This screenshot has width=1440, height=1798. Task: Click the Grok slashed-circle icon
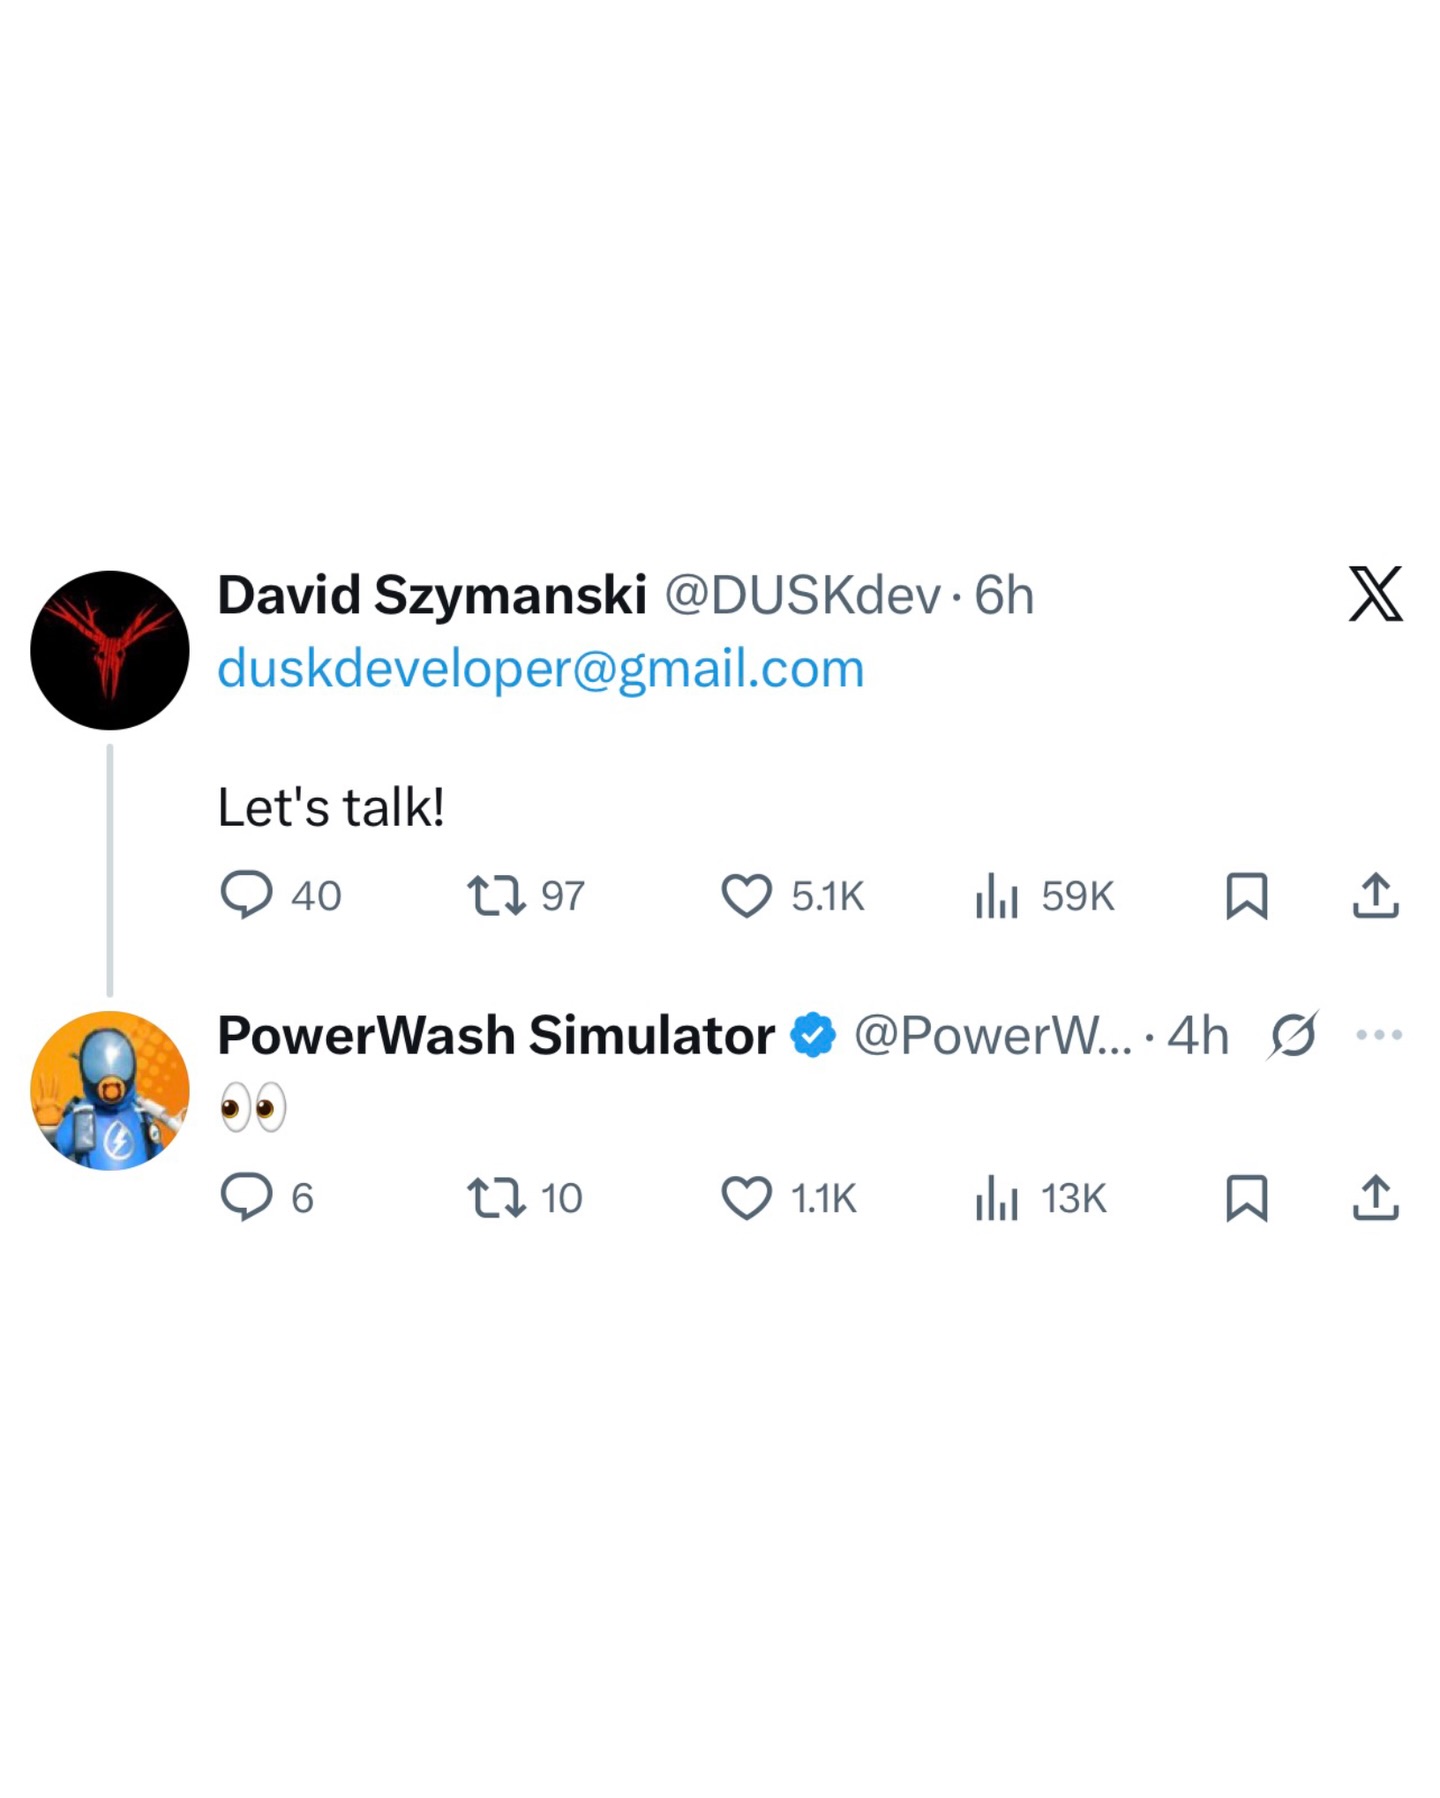[x=1293, y=1035]
